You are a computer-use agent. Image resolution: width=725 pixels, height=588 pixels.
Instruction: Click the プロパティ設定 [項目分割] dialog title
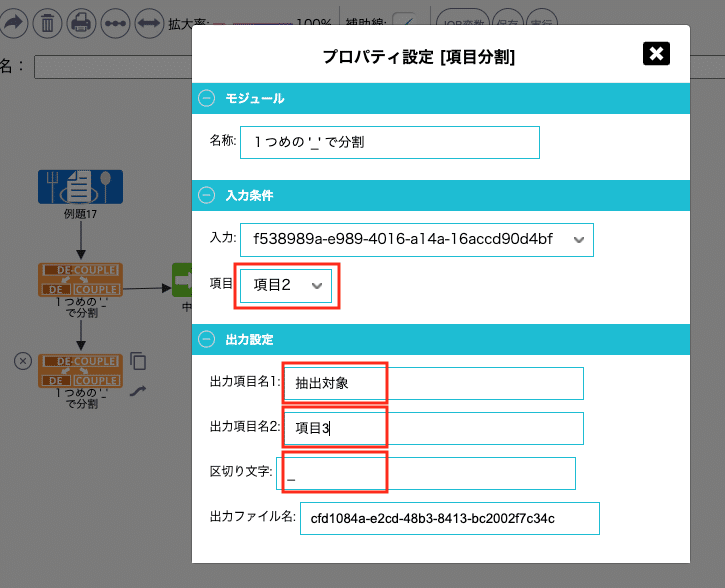coord(418,57)
